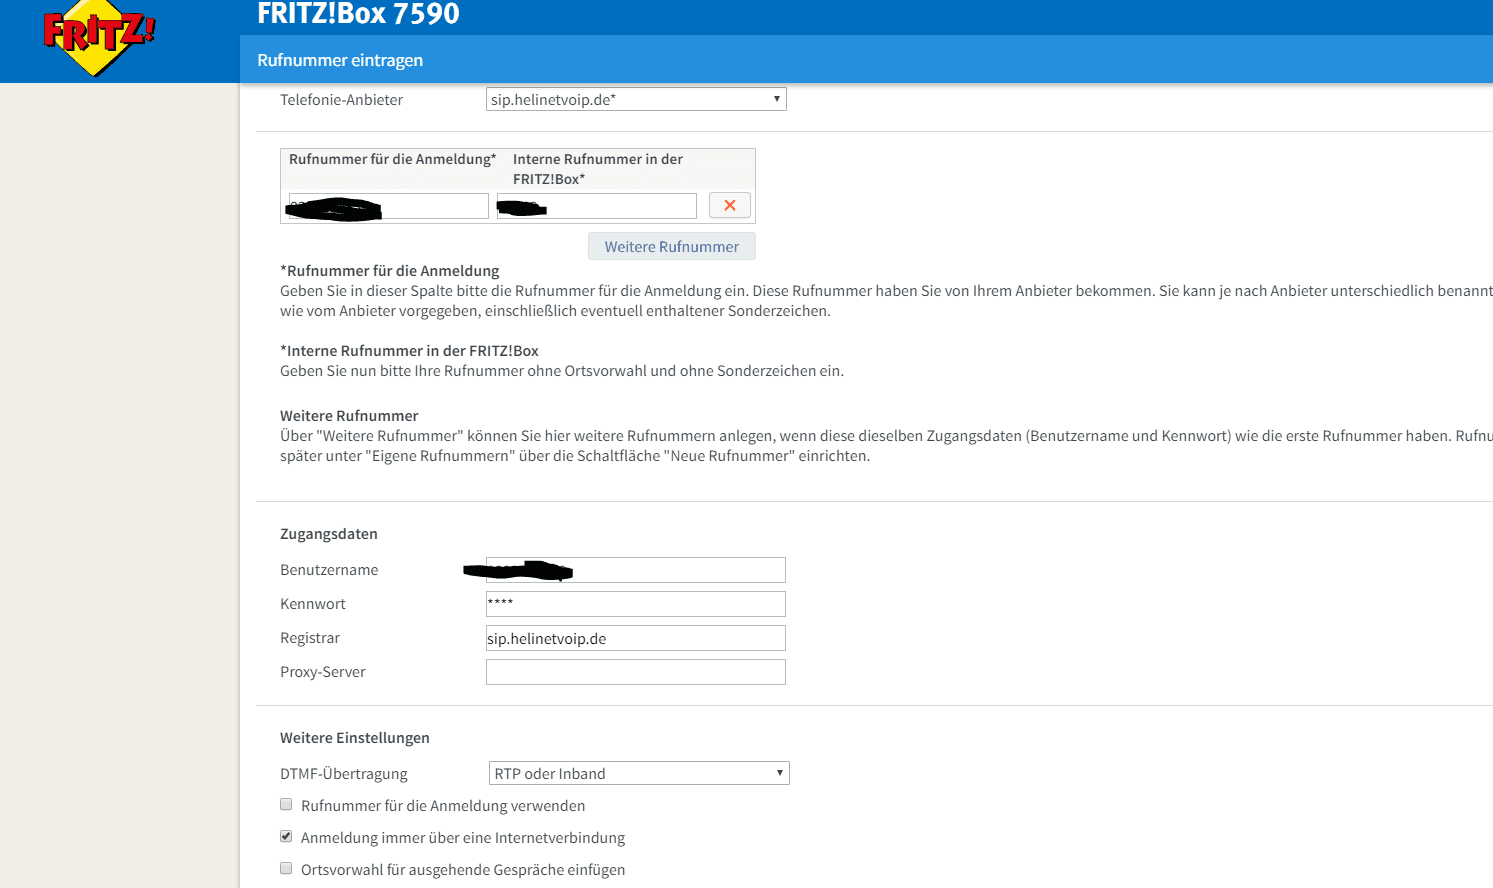The height and width of the screenshot is (888, 1493).
Task: Click the Proxy-Server label
Action: coord(323,672)
